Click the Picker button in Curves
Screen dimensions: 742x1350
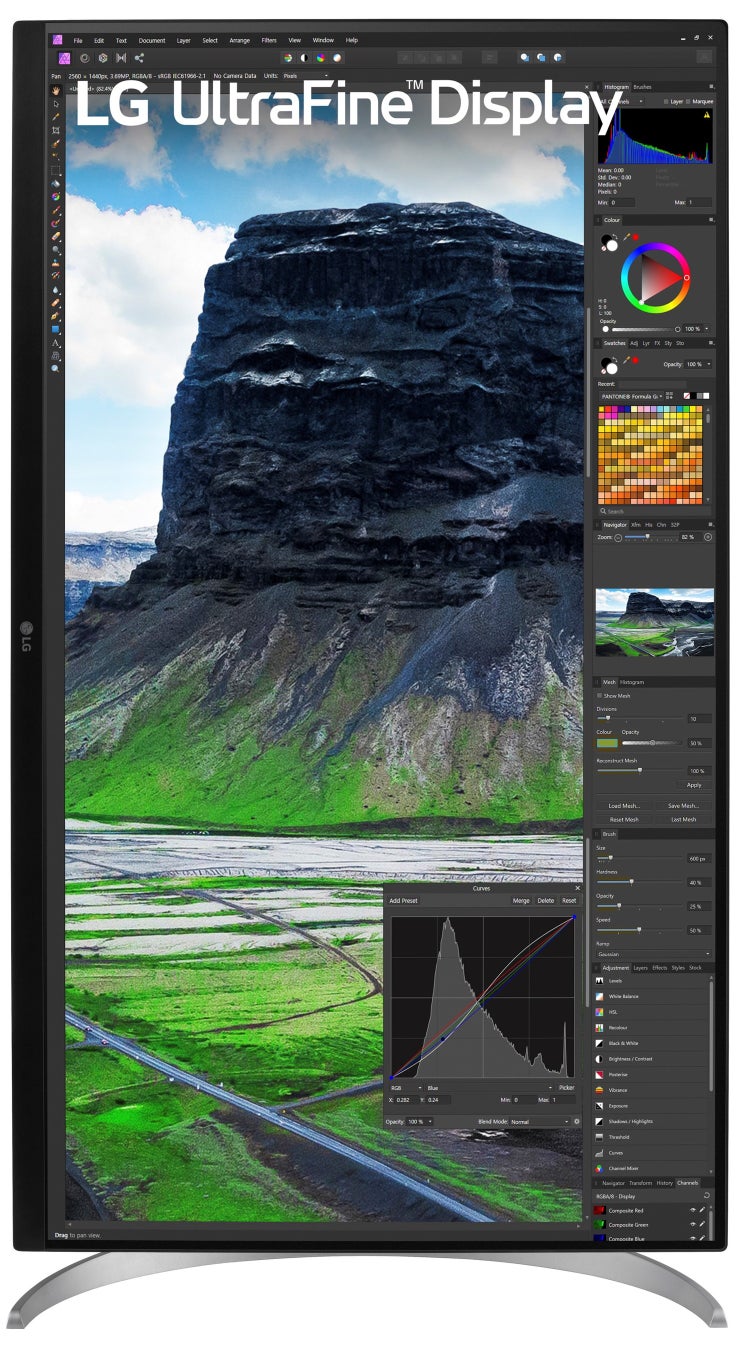(567, 1087)
